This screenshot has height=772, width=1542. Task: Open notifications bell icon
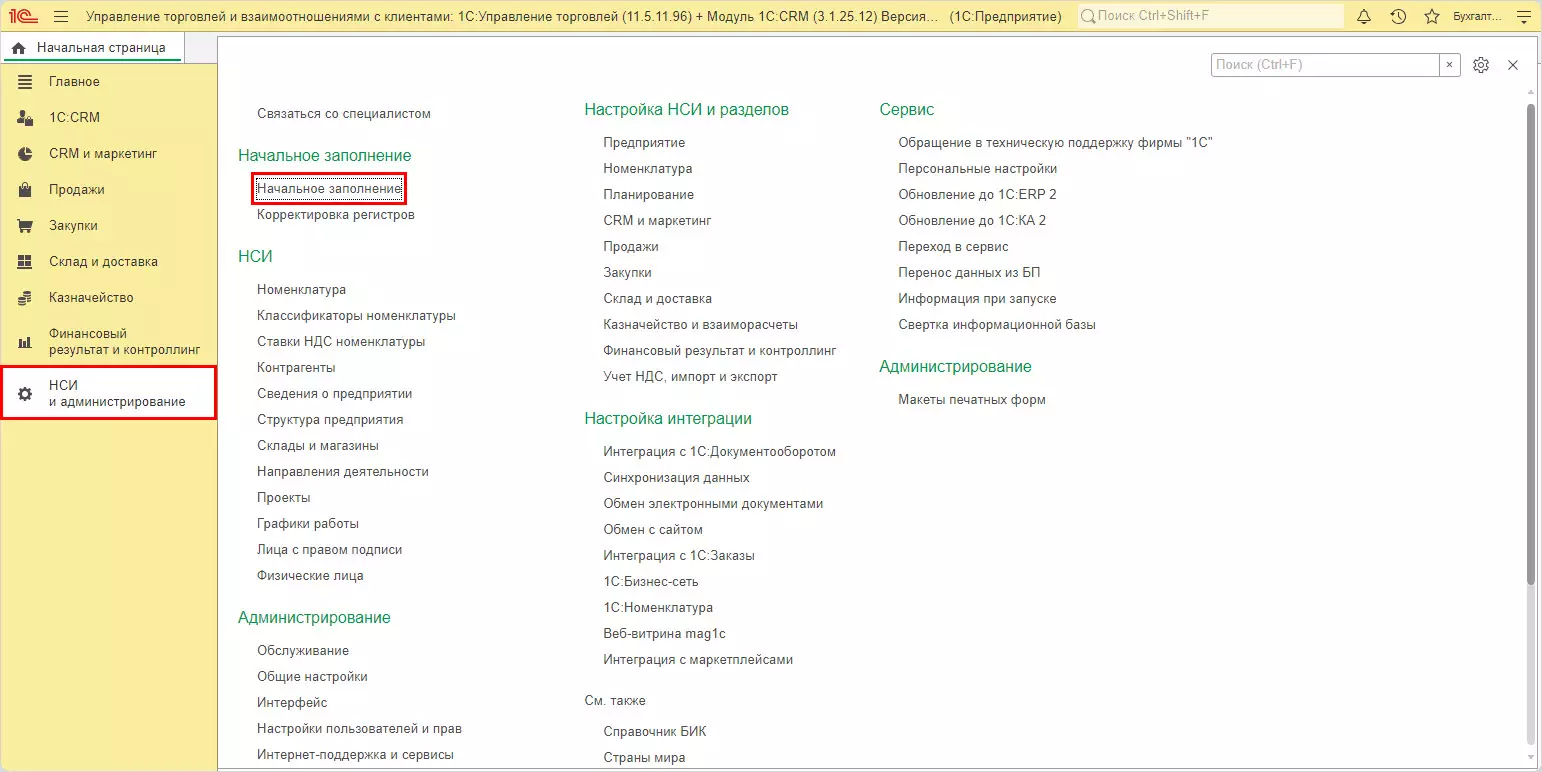(1364, 16)
